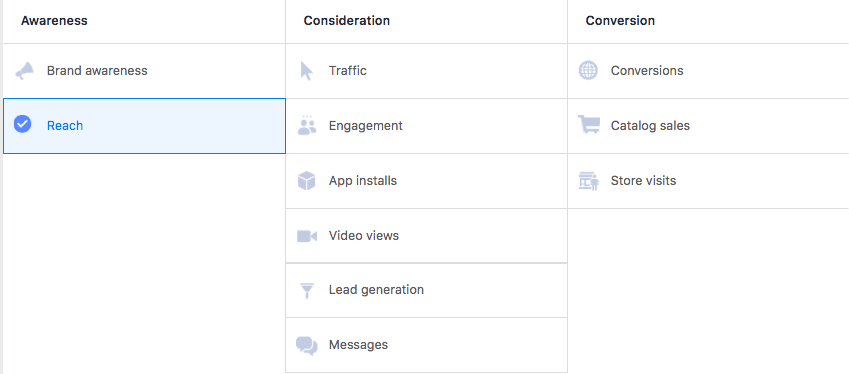Select the Messages objective
Image resolution: width=849 pixels, height=374 pixels.
(427, 345)
